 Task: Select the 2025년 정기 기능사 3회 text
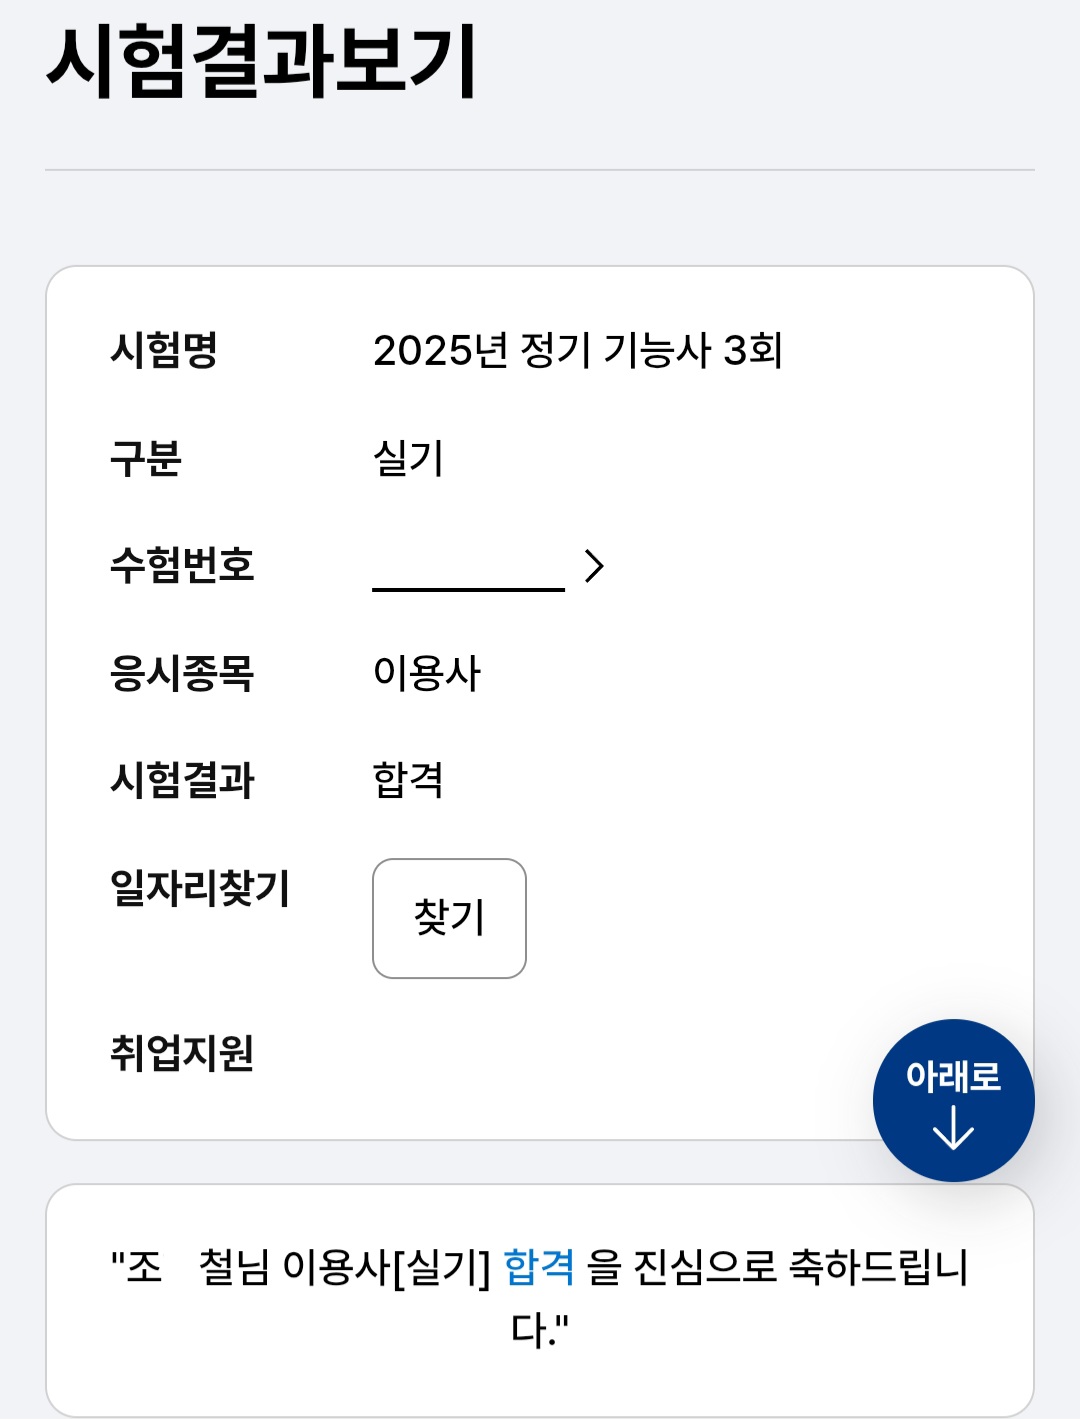tap(577, 351)
